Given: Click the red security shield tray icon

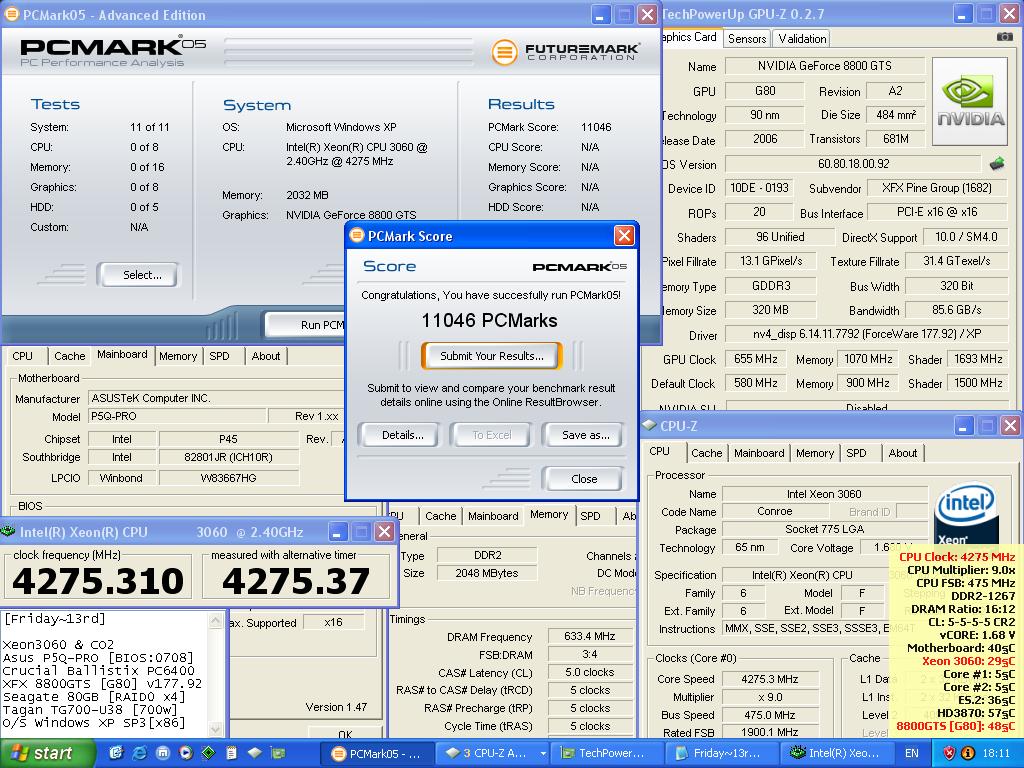Looking at the screenshot, I should point(950,753).
